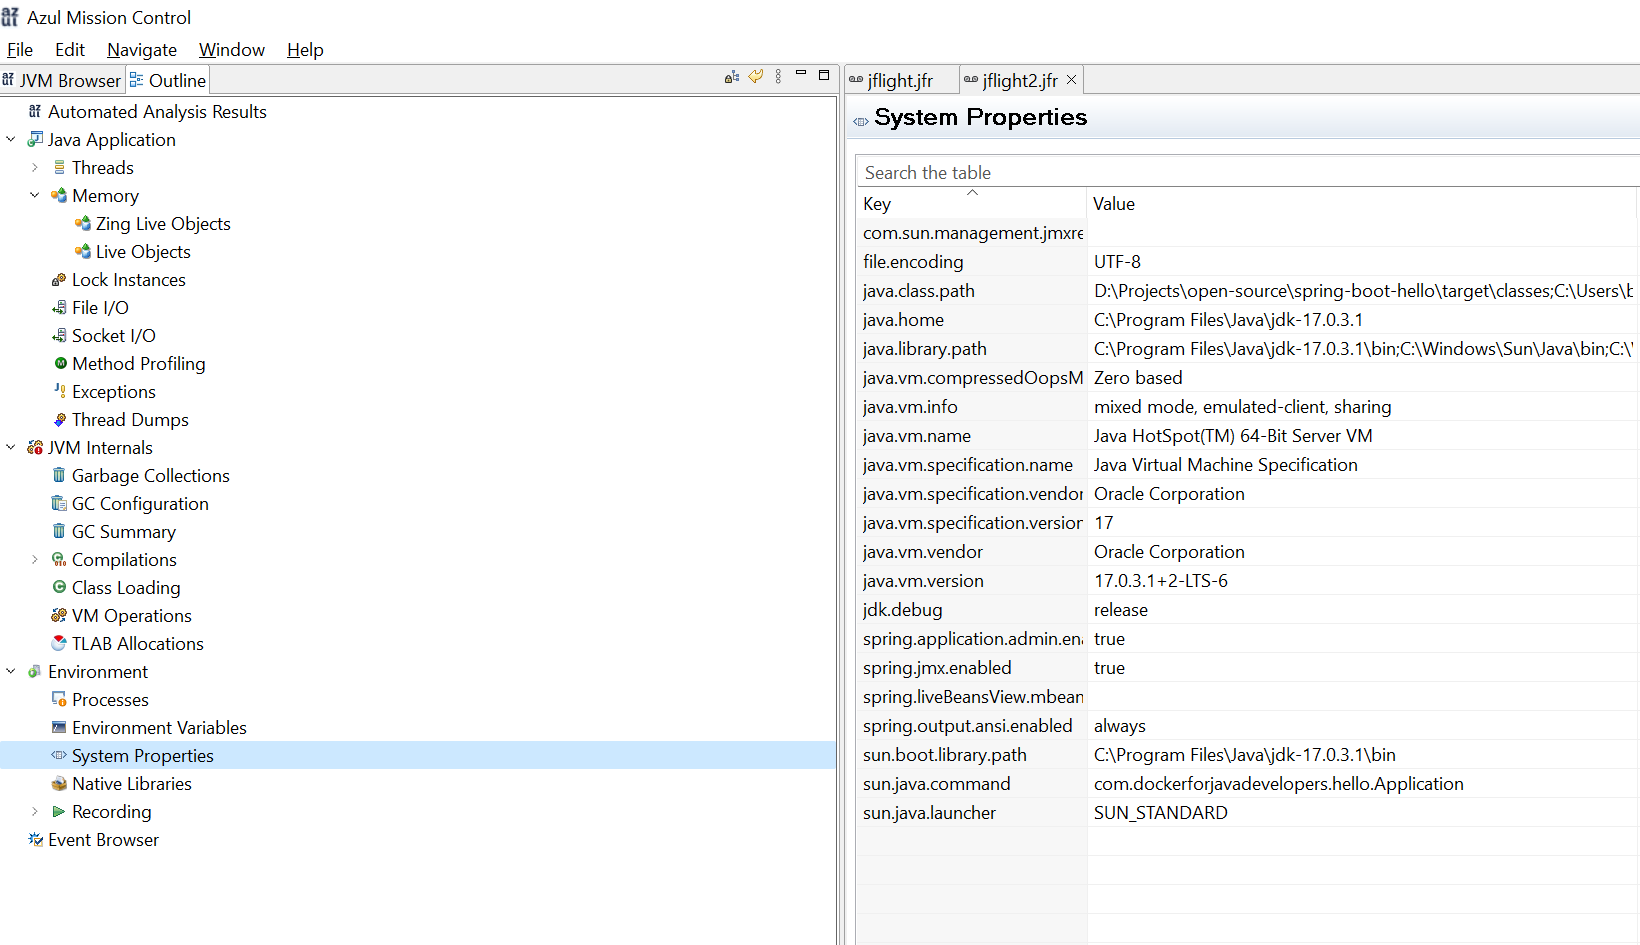Screen dimensions: 1640x945
Task: Click the yellow reset arrow icon
Action: click(756, 76)
